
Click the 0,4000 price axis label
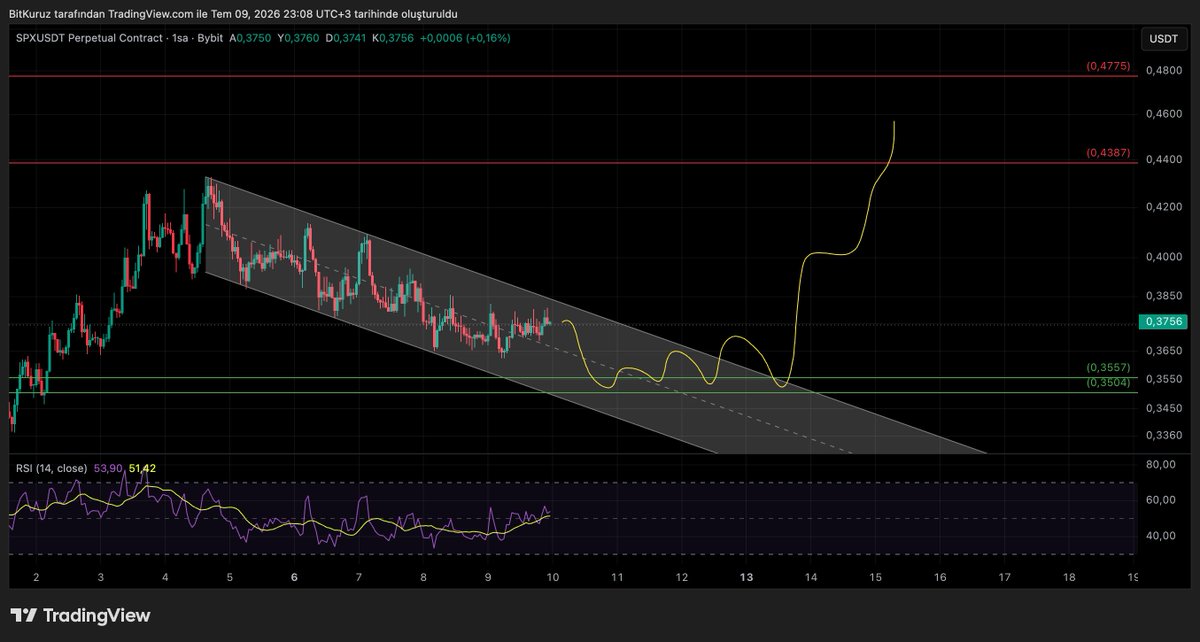pos(1163,257)
